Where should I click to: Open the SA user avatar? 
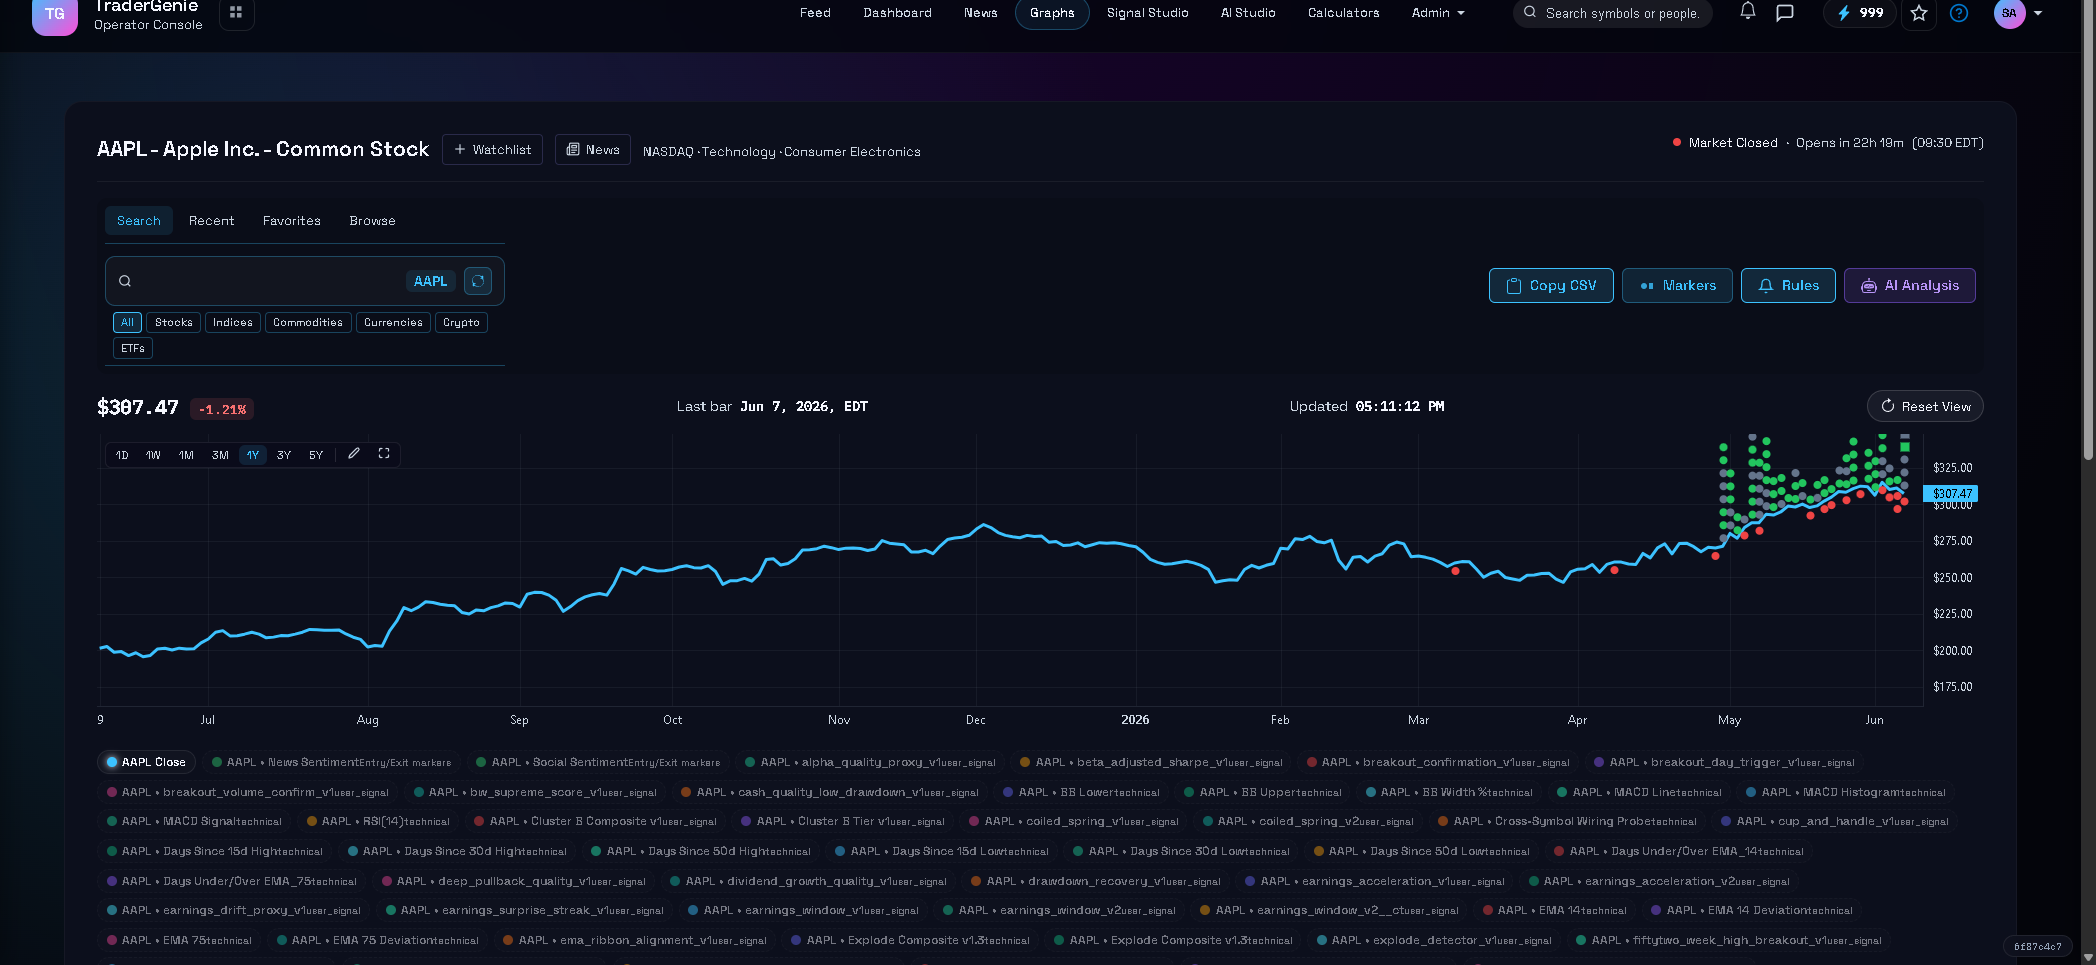[2009, 13]
